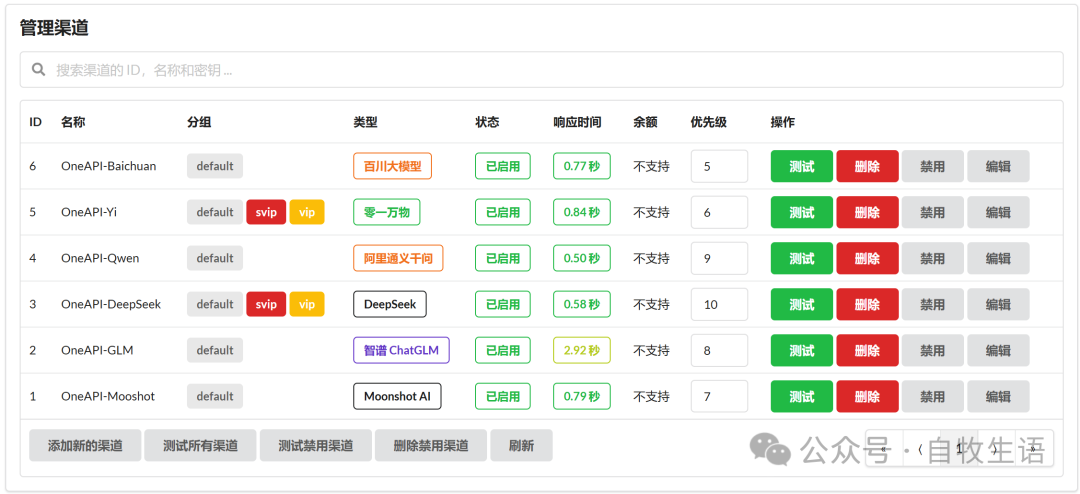Click the 添加新的渠道 button

point(85,446)
